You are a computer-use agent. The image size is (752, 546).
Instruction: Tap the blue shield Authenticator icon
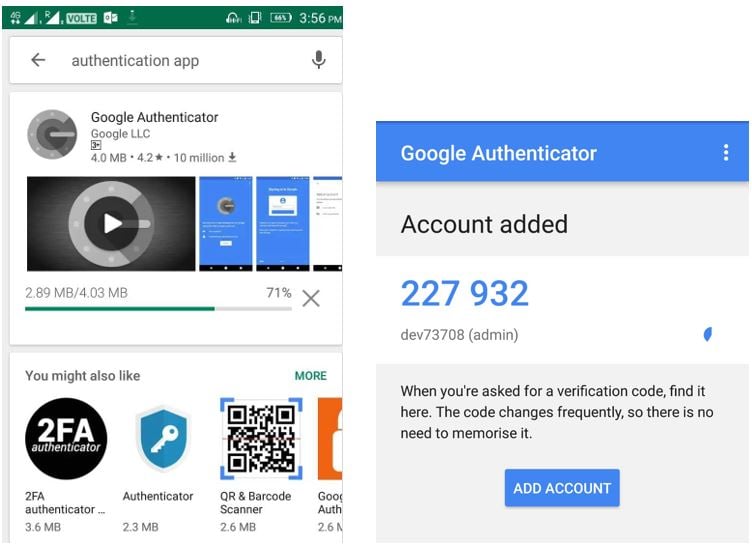click(162, 439)
